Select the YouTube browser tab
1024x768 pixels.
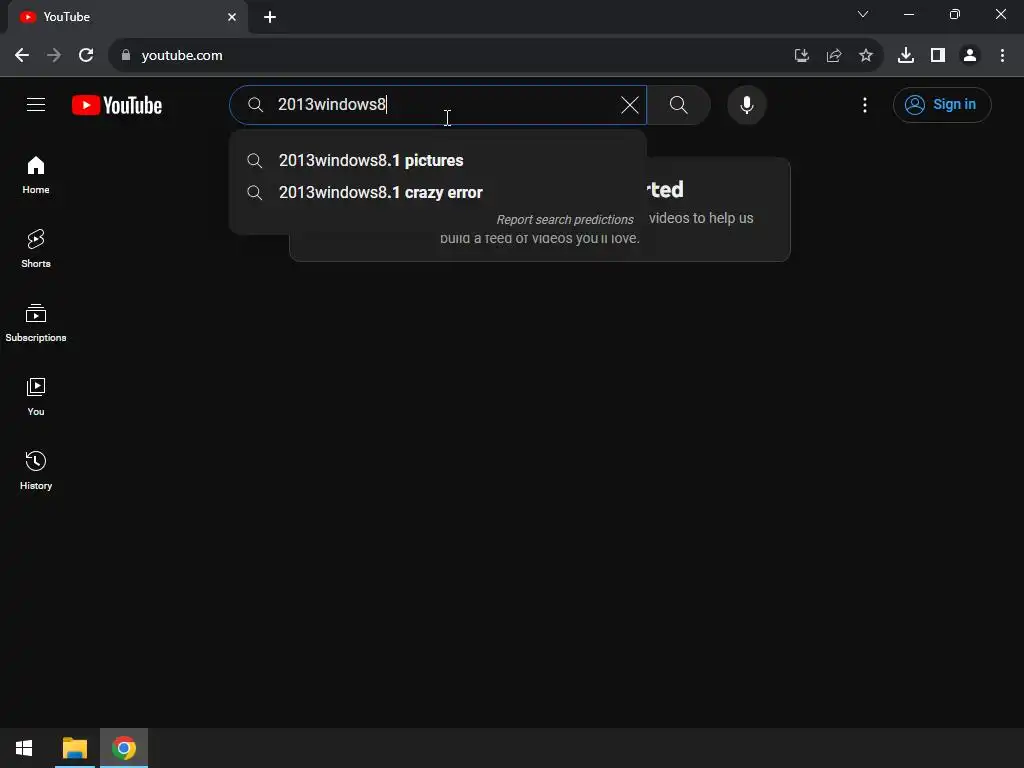click(127, 17)
